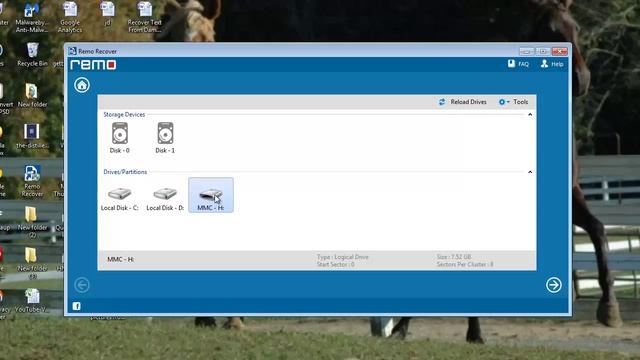The image size is (640, 360).
Task: Open Help in Remo Recover
Action: pyautogui.click(x=552, y=64)
